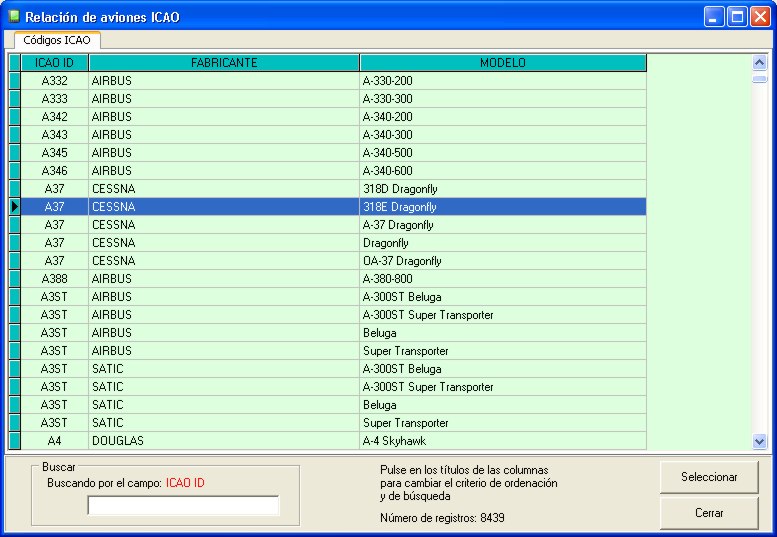The width and height of the screenshot is (777, 537).
Task: Click row selector of the A-4 Skyhawk row
Action: pos(15,441)
